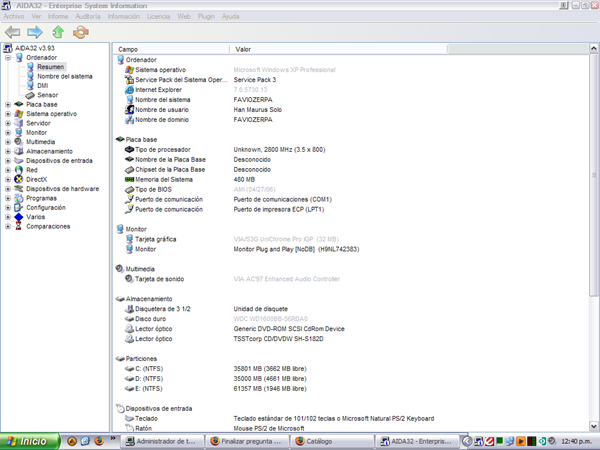Screen dimensions: 600x450
Task: Click the Monitor tree icon in sidebar
Action: [x=19, y=132]
